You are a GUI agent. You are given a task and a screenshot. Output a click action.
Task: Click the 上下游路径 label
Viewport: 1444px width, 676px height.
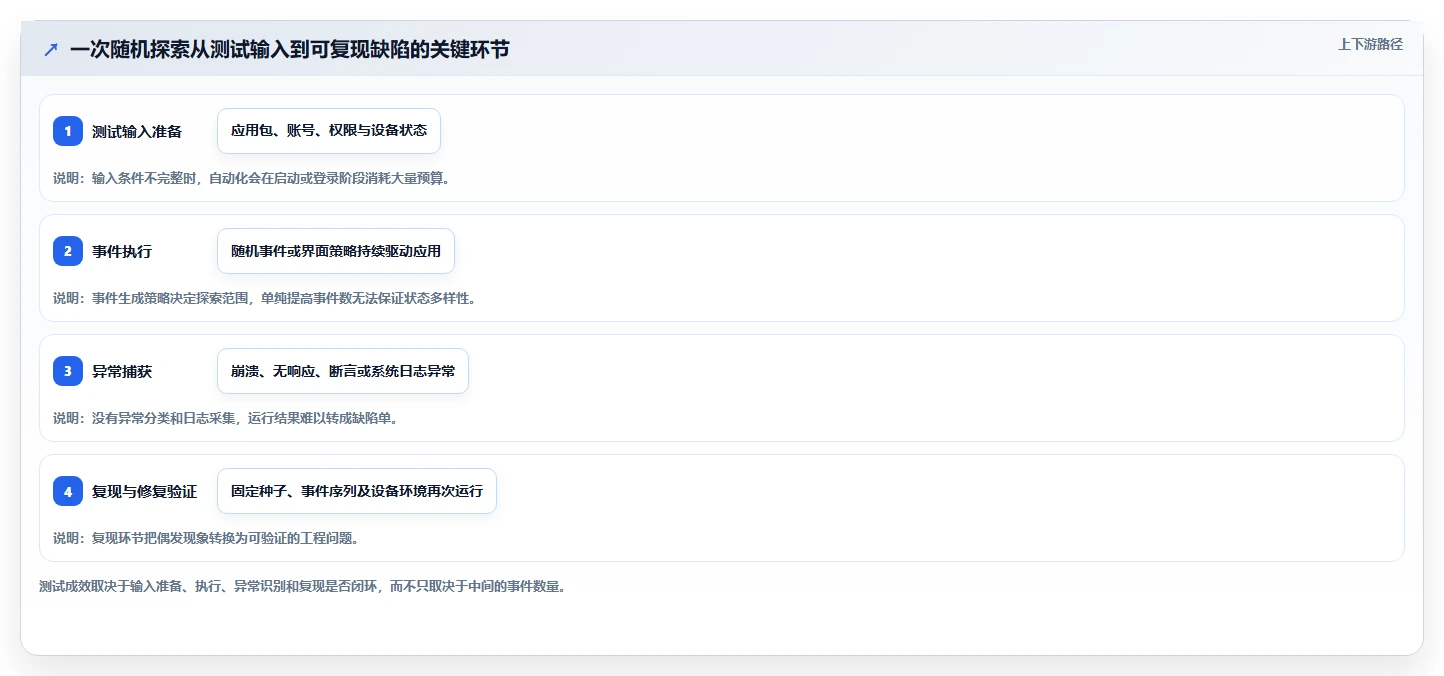point(1371,44)
